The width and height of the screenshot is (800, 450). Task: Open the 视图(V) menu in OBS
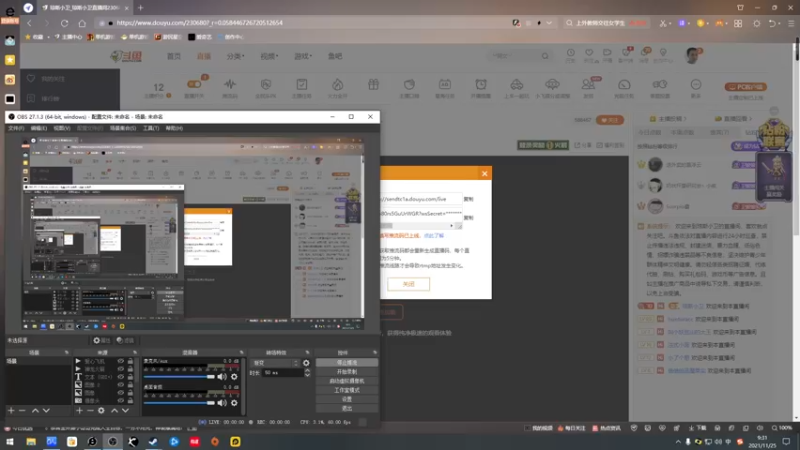62,128
